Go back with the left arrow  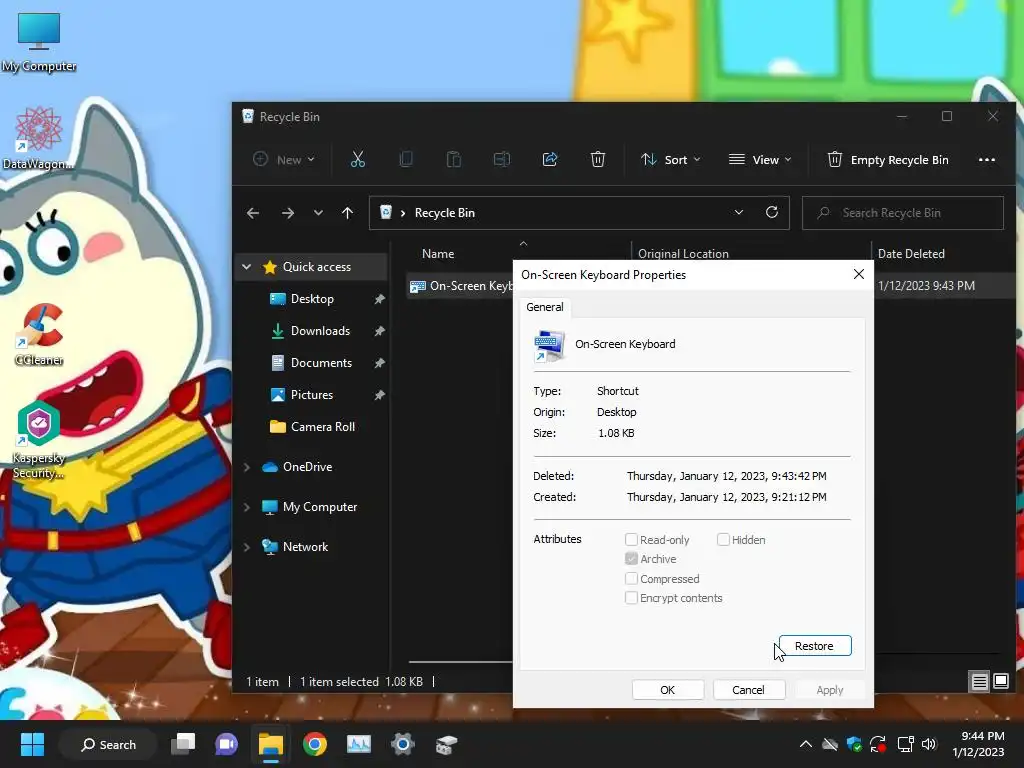tap(253, 213)
